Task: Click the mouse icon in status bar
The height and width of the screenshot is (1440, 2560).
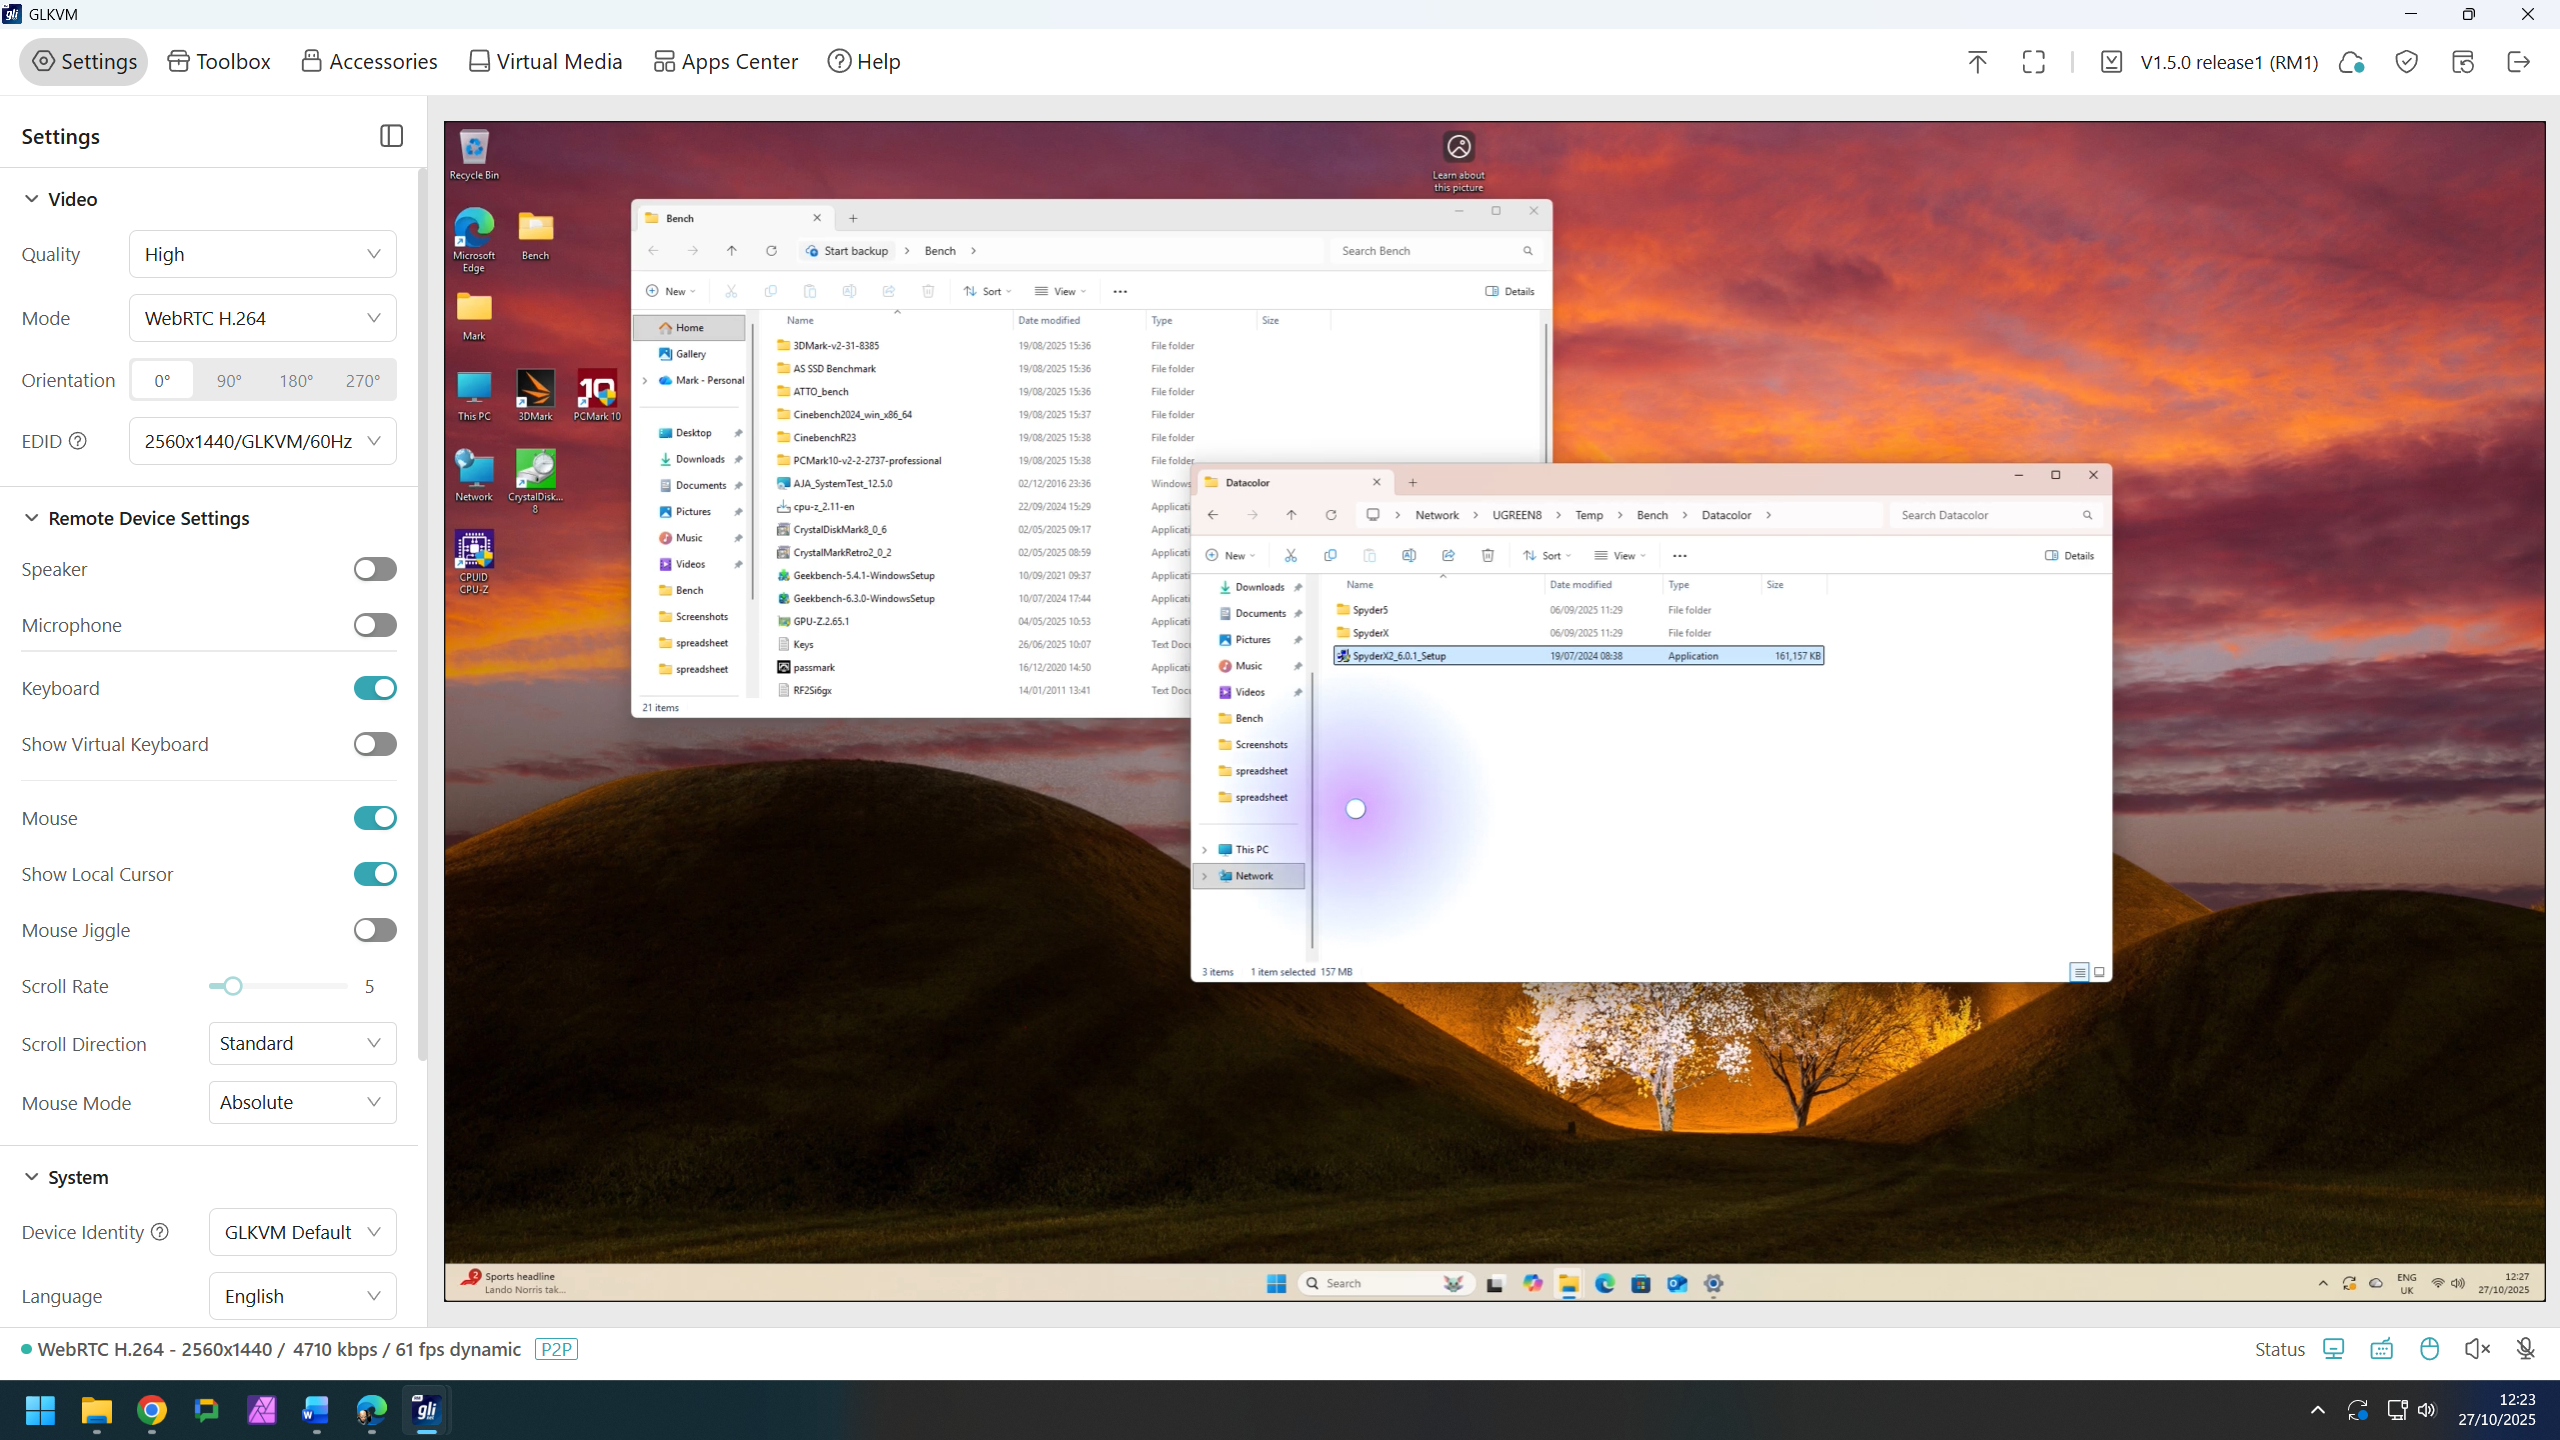Action: click(x=2429, y=1349)
